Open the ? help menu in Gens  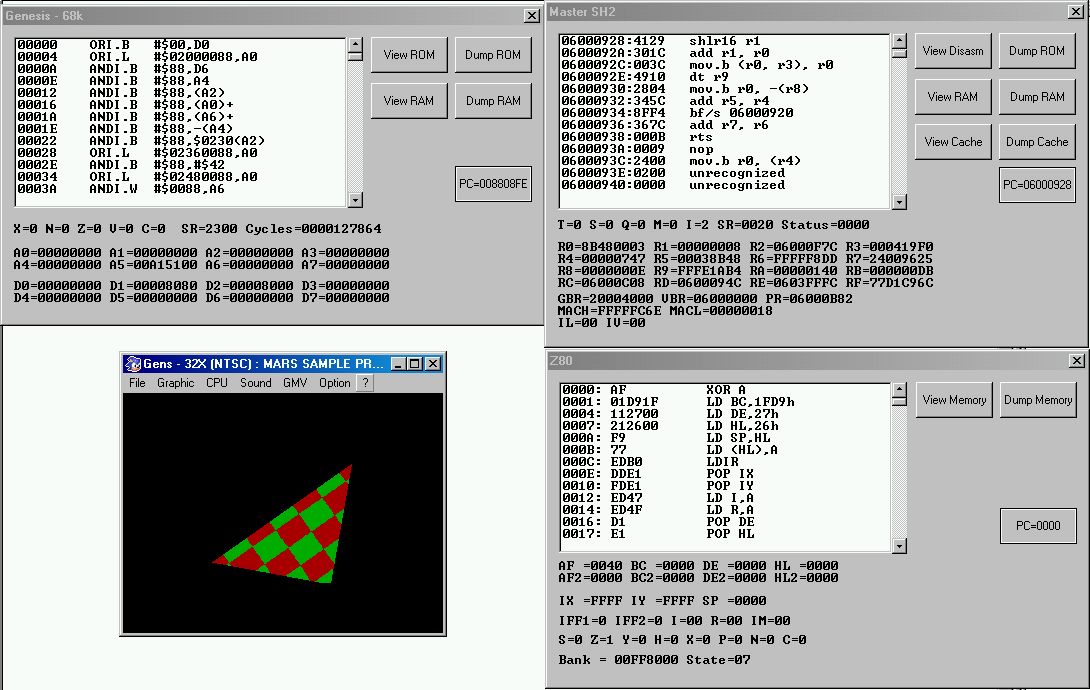click(365, 383)
